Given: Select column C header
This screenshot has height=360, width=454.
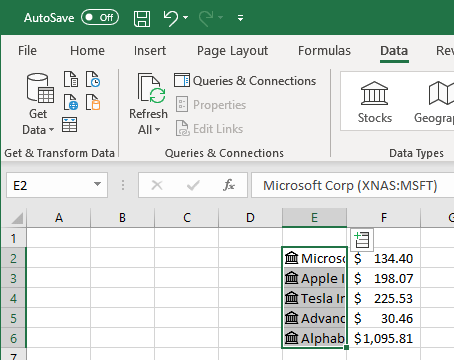Looking at the screenshot, I should [187, 218].
